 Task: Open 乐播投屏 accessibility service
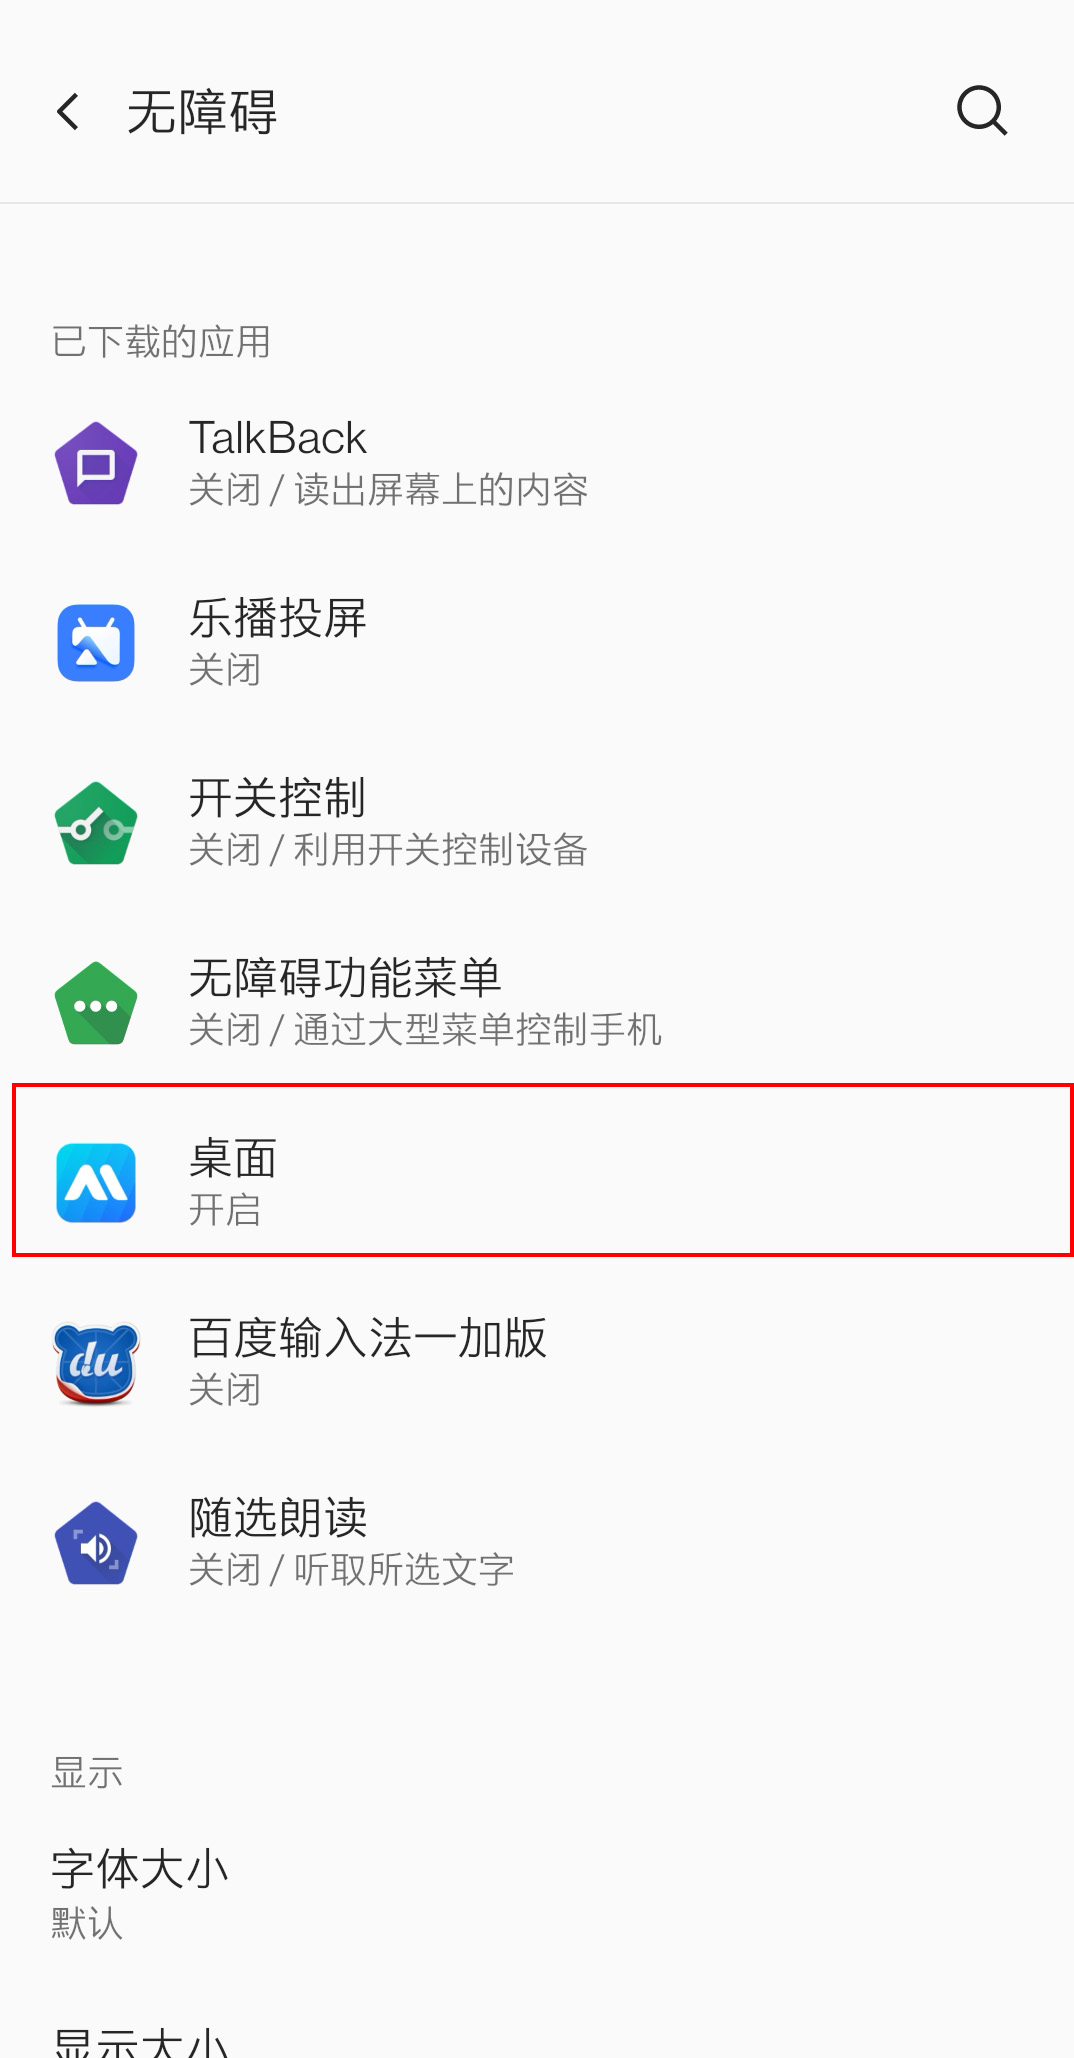[x=537, y=643]
